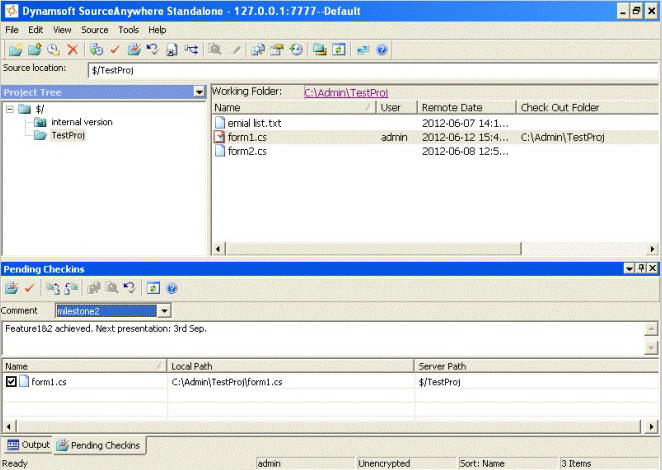Viewport: 662px width, 470px height.
Task: Uncheck the form1.cs pending checkin checkbox
Action: coord(11,382)
